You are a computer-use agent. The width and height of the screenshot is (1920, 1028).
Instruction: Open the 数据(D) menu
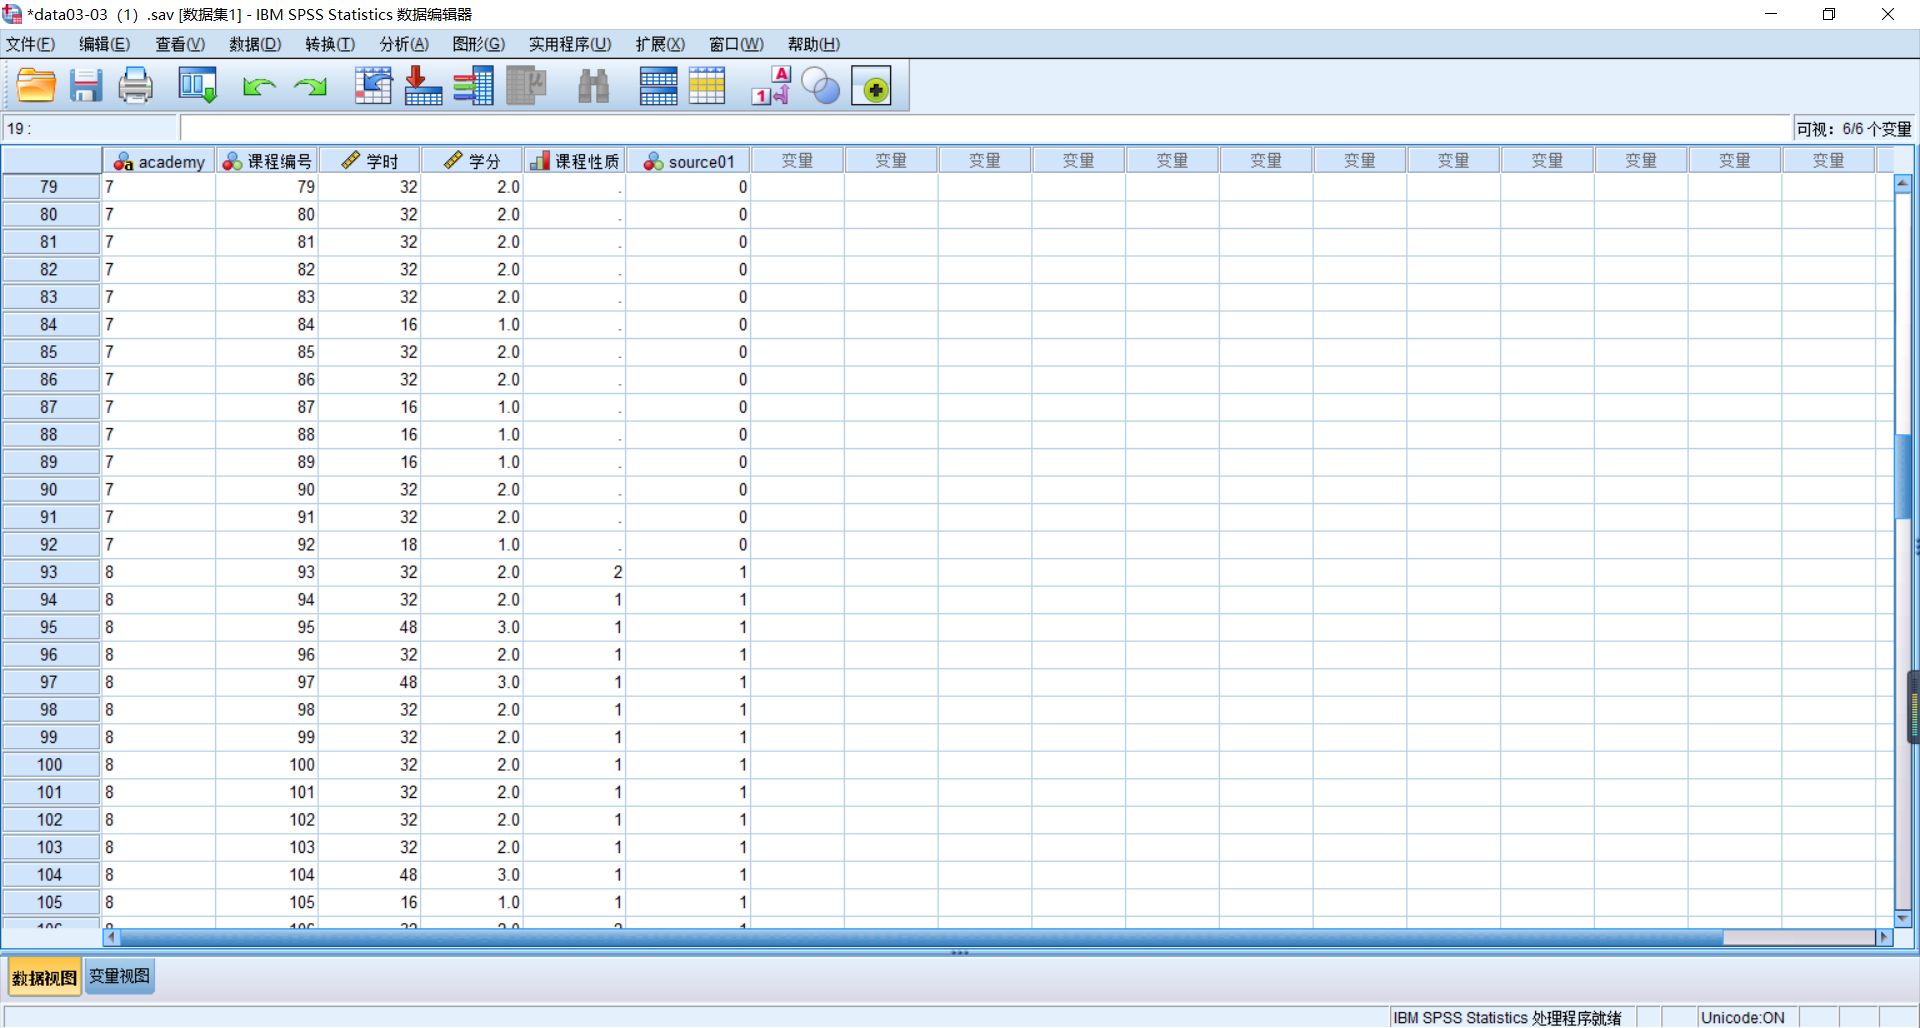tap(255, 44)
